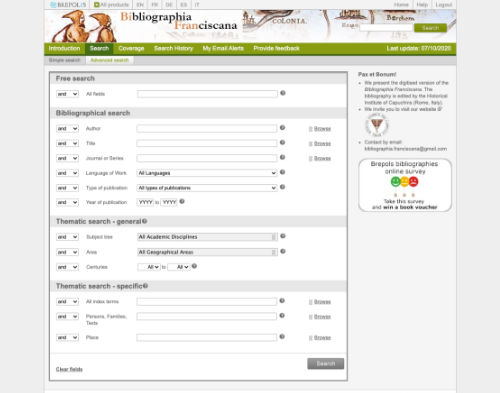
Task: Click help icon next to Author field
Action: [282, 128]
